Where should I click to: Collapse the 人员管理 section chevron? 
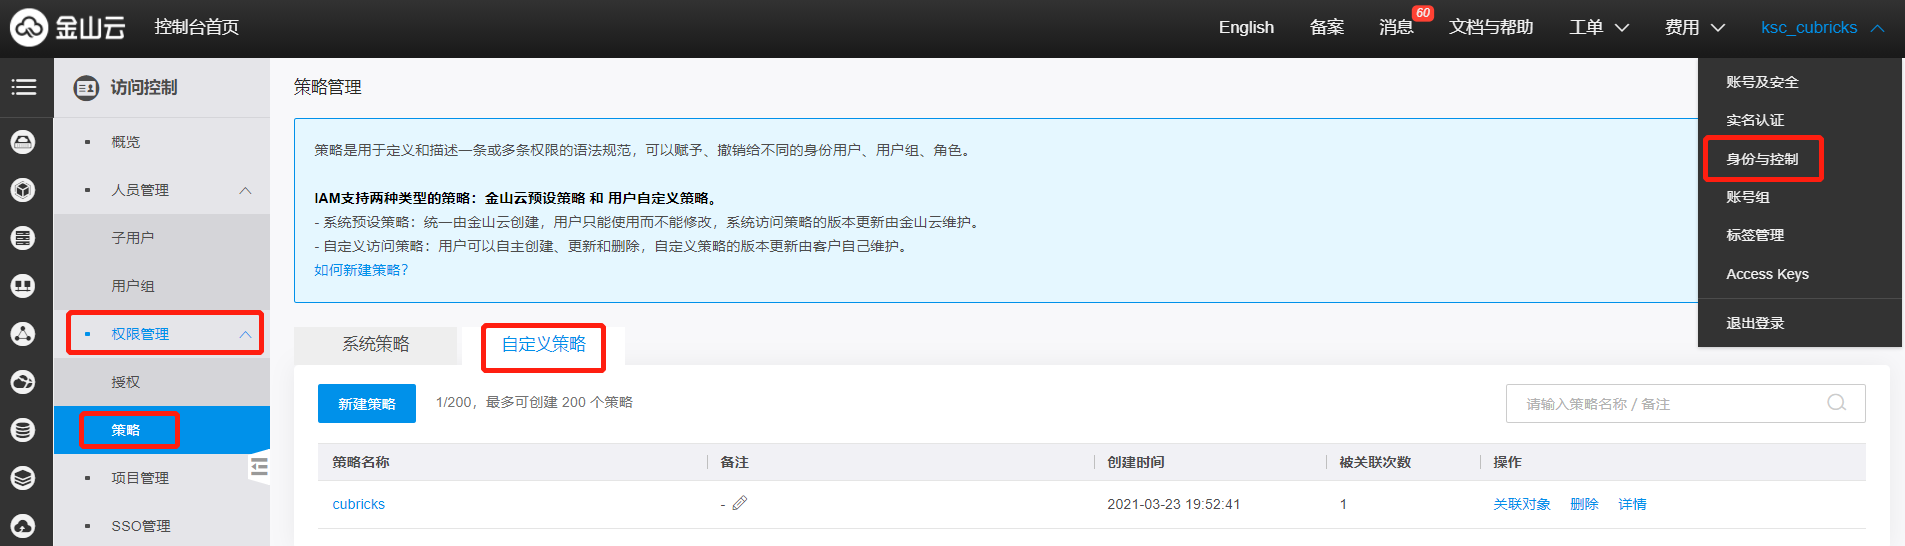tap(245, 190)
